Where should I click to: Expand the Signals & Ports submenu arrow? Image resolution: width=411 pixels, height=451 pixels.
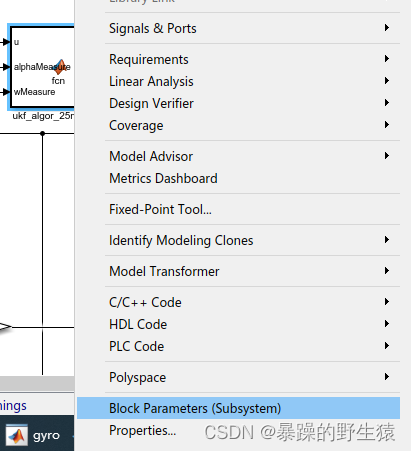[387, 28]
